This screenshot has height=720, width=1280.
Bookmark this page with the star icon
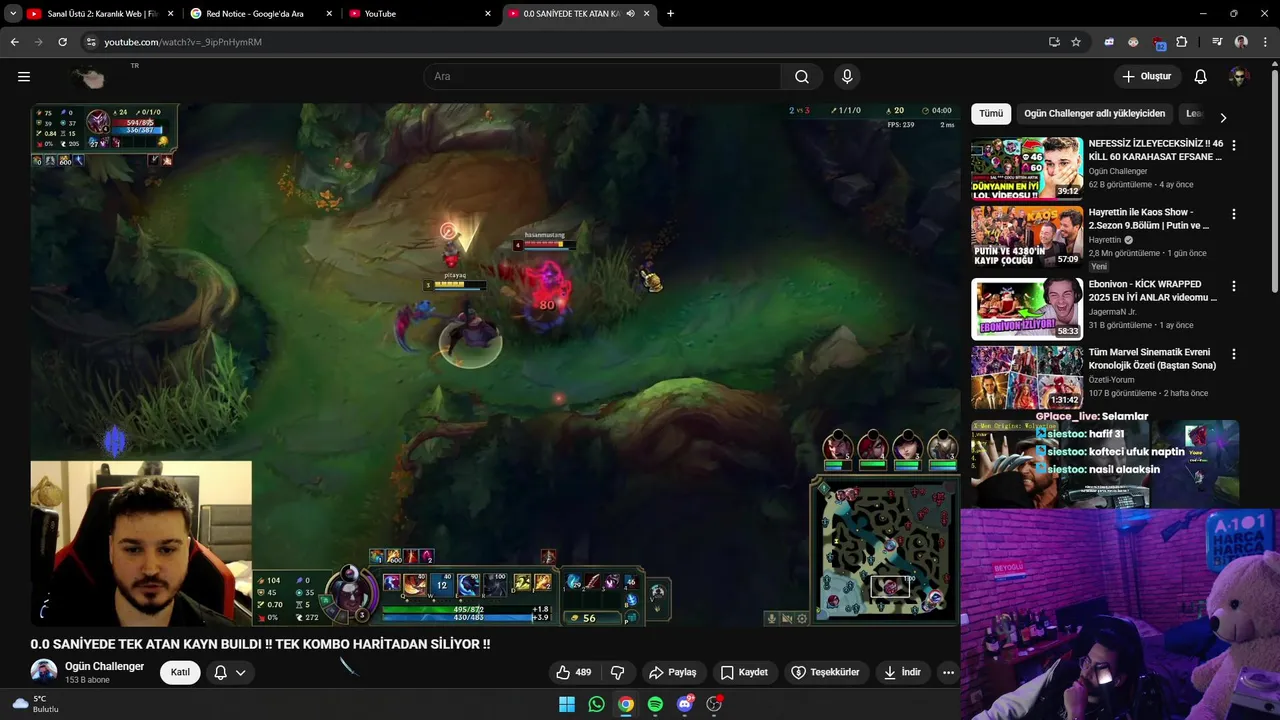[x=1076, y=42]
